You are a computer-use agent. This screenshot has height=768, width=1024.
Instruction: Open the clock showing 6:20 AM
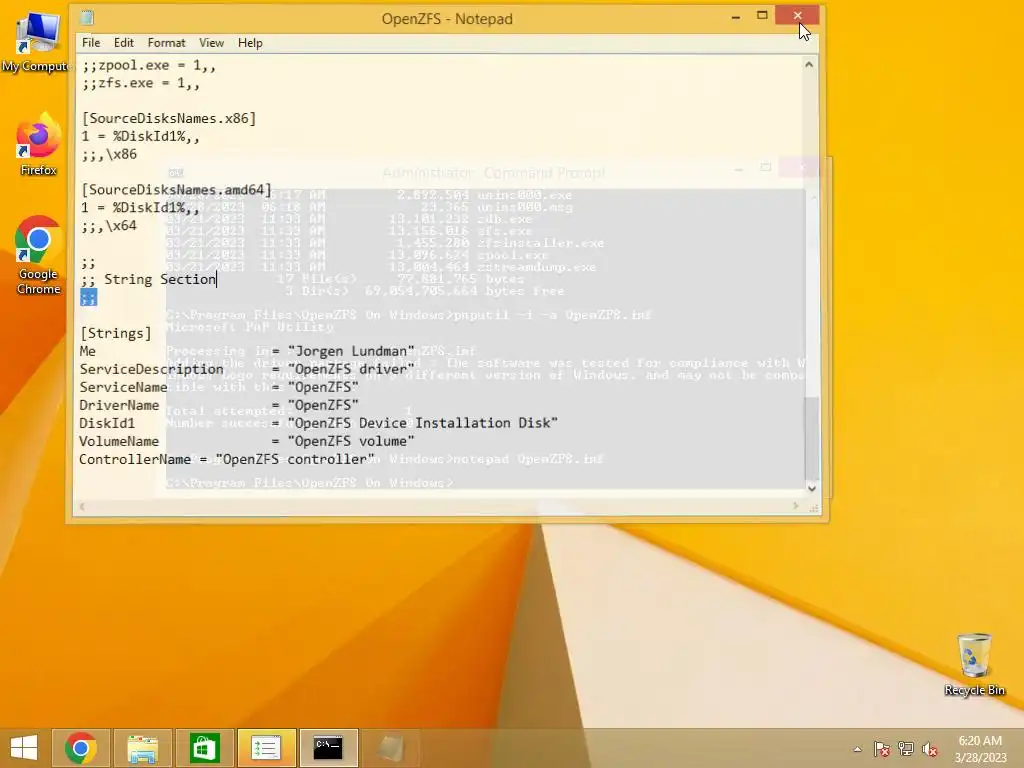pos(980,749)
